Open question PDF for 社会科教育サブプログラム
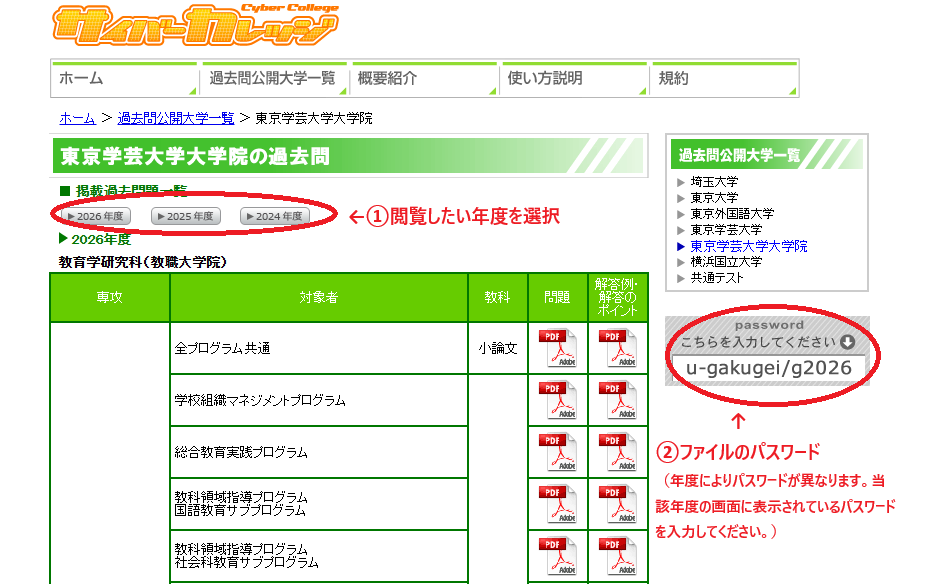This screenshot has height=584, width=928. click(558, 556)
